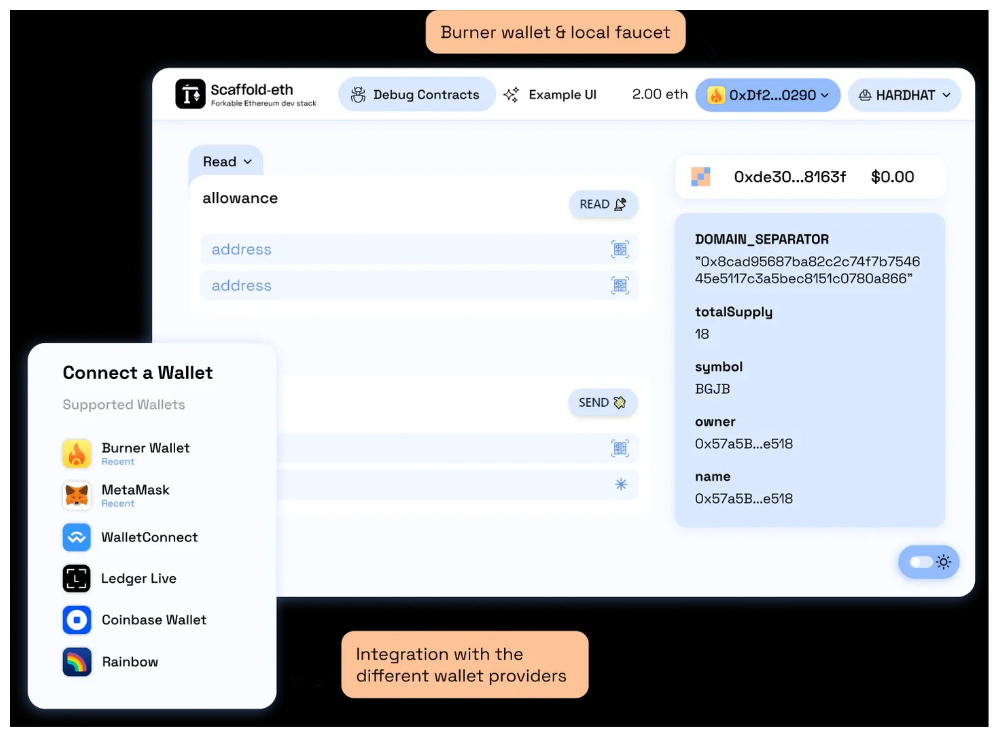The image size is (998, 736).
Task: Click the Burner Wallet flame icon
Action: coord(77,454)
